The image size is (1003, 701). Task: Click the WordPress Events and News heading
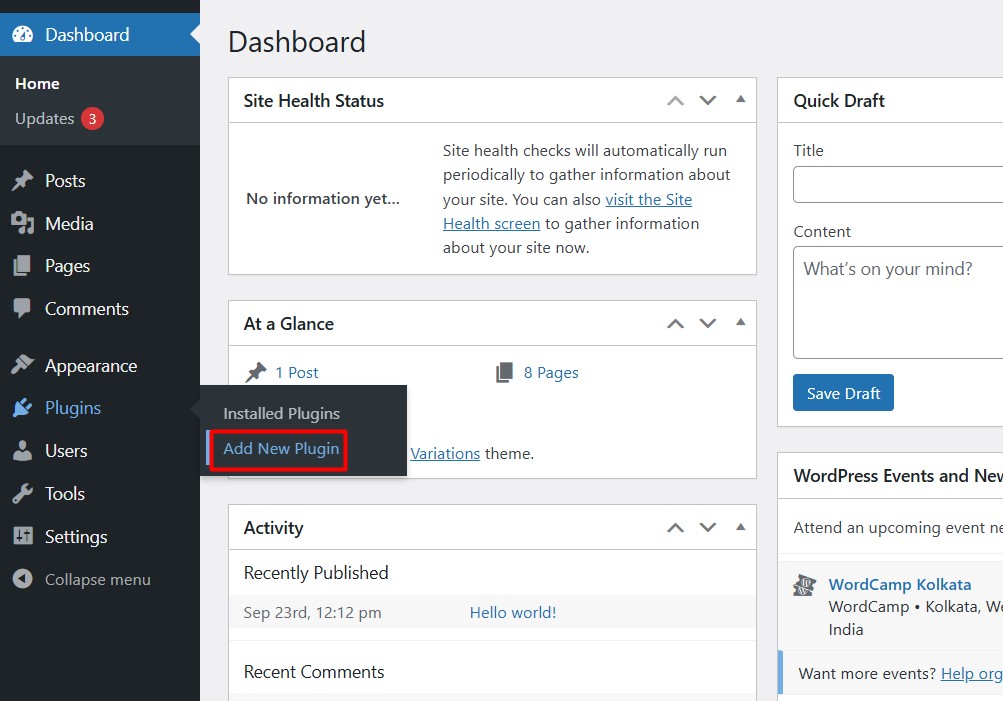(x=898, y=476)
